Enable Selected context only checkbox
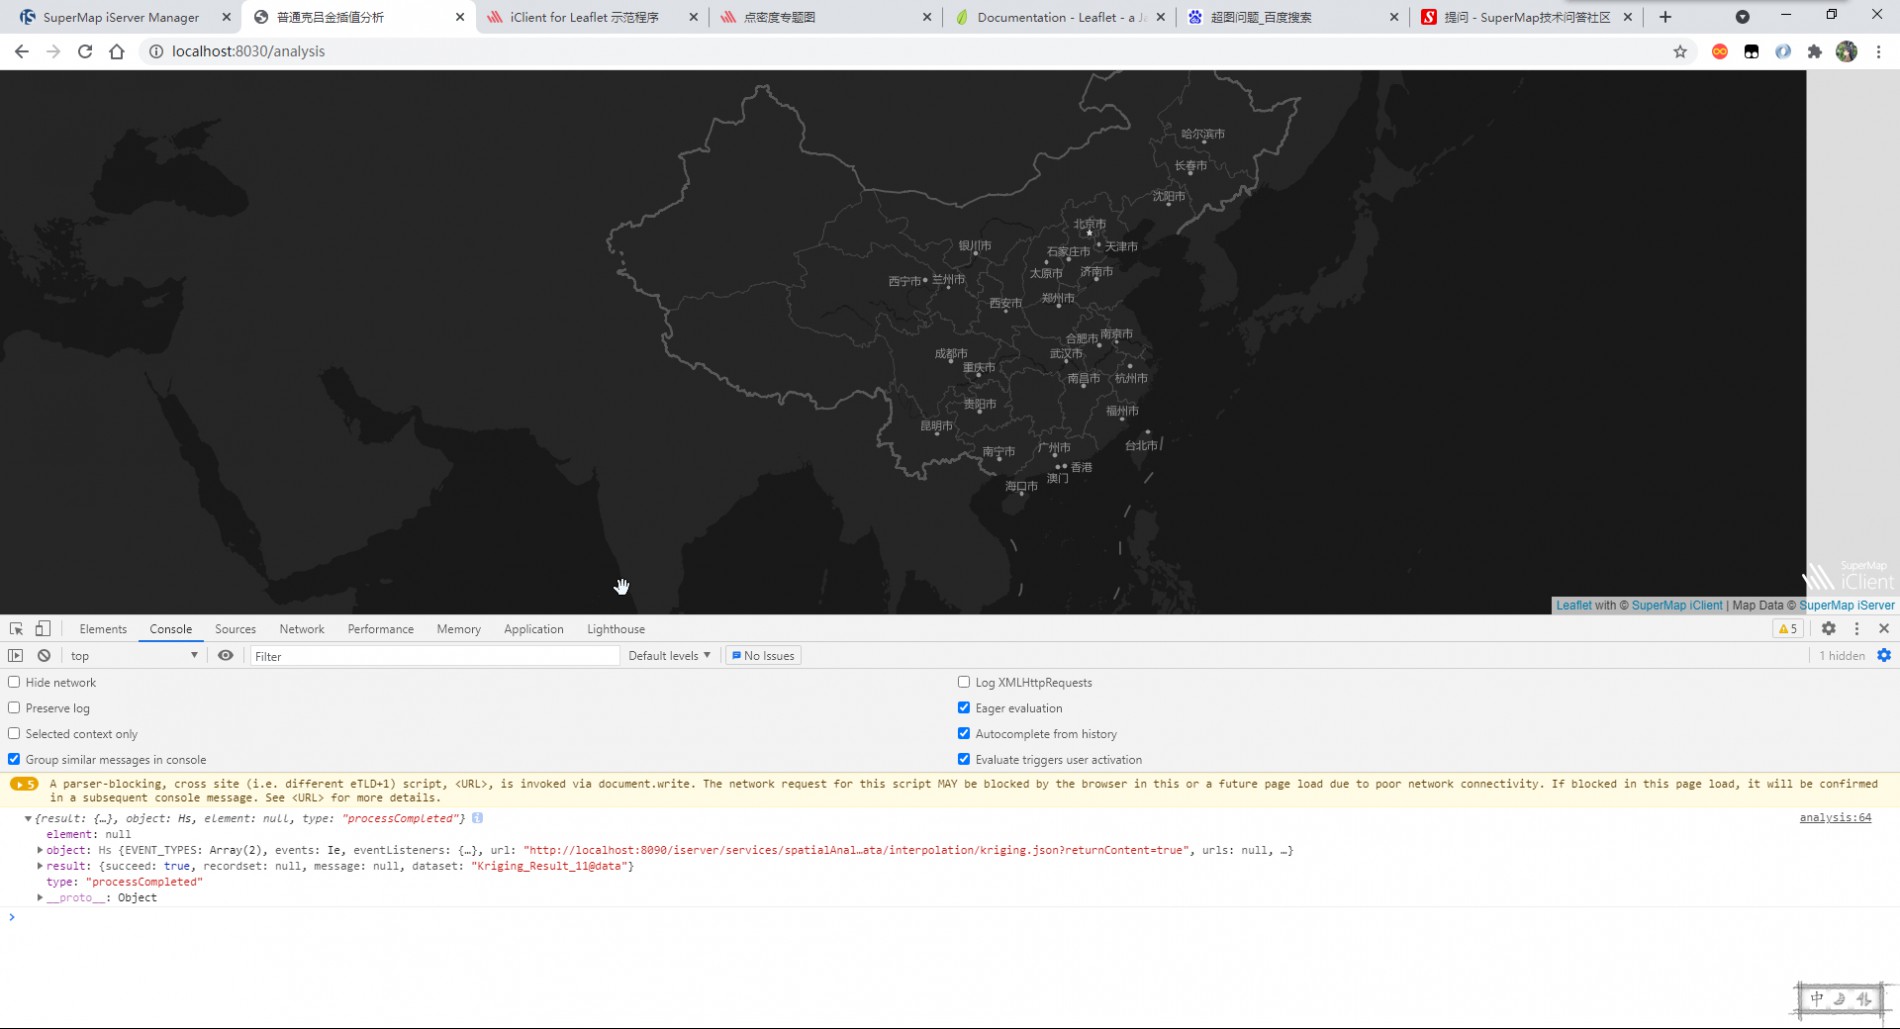This screenshot has width=1900, height=1029. [14, 734]
